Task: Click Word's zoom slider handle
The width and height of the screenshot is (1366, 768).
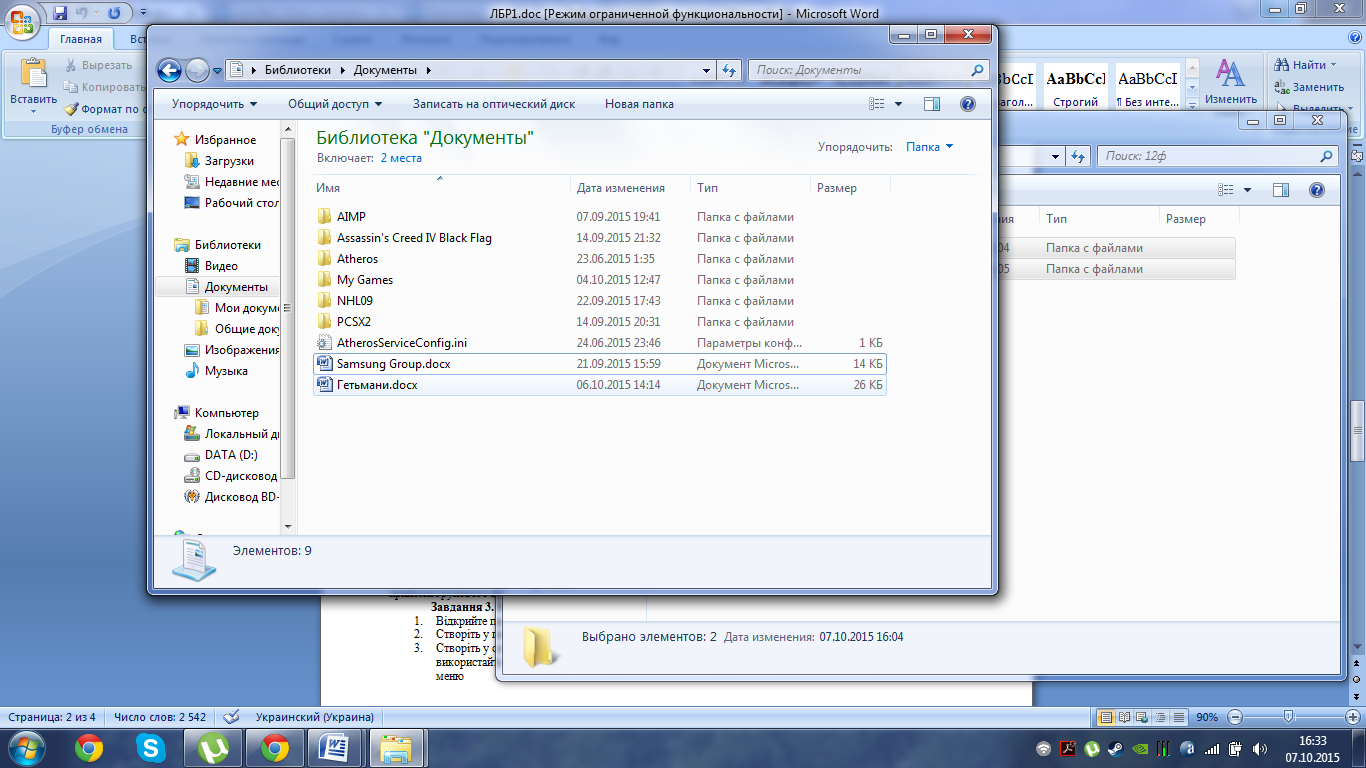Action: [x=1289, y=717]
